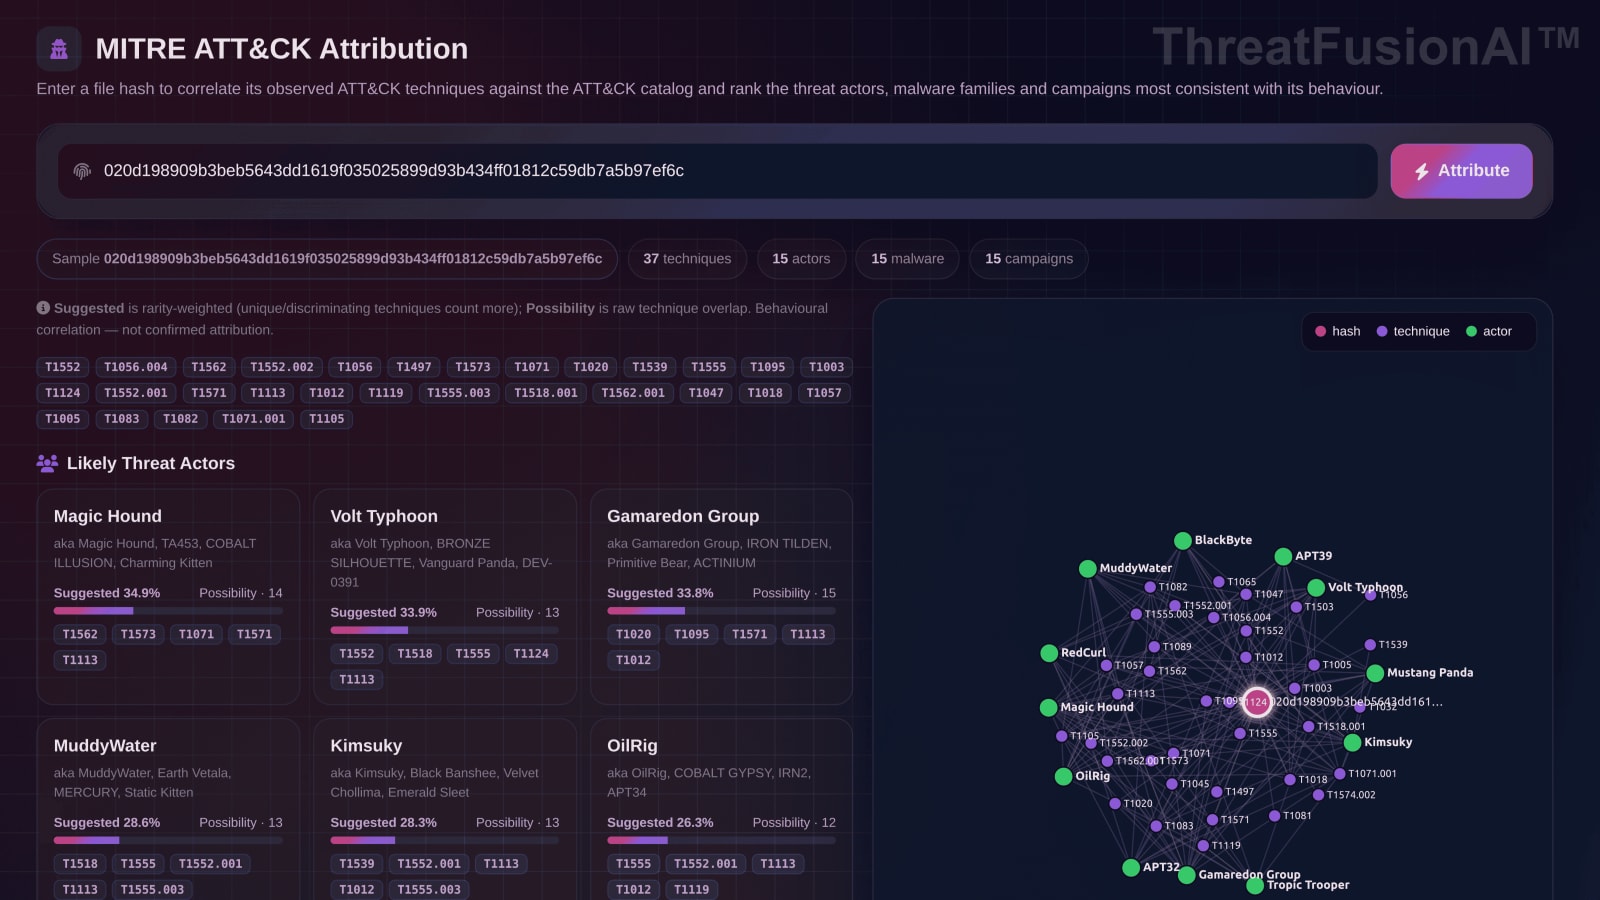Click T1119 chip in OilRig card
The height and width of the screenshot is (900, 1600).
point(691,890)
